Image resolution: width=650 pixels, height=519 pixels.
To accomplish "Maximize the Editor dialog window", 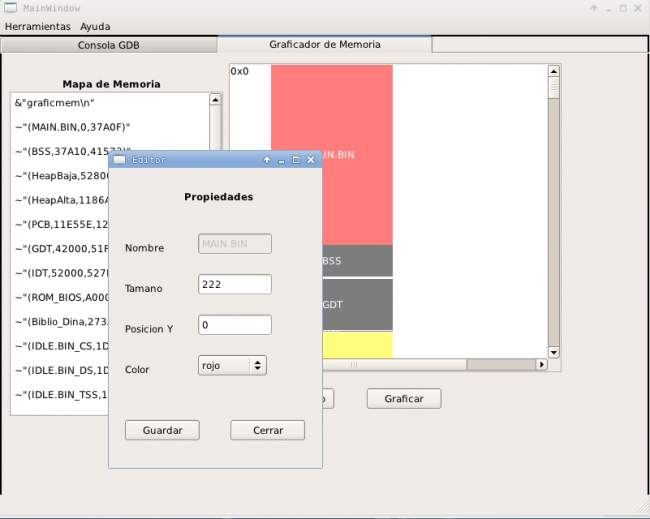I will [x=296, y=160].
